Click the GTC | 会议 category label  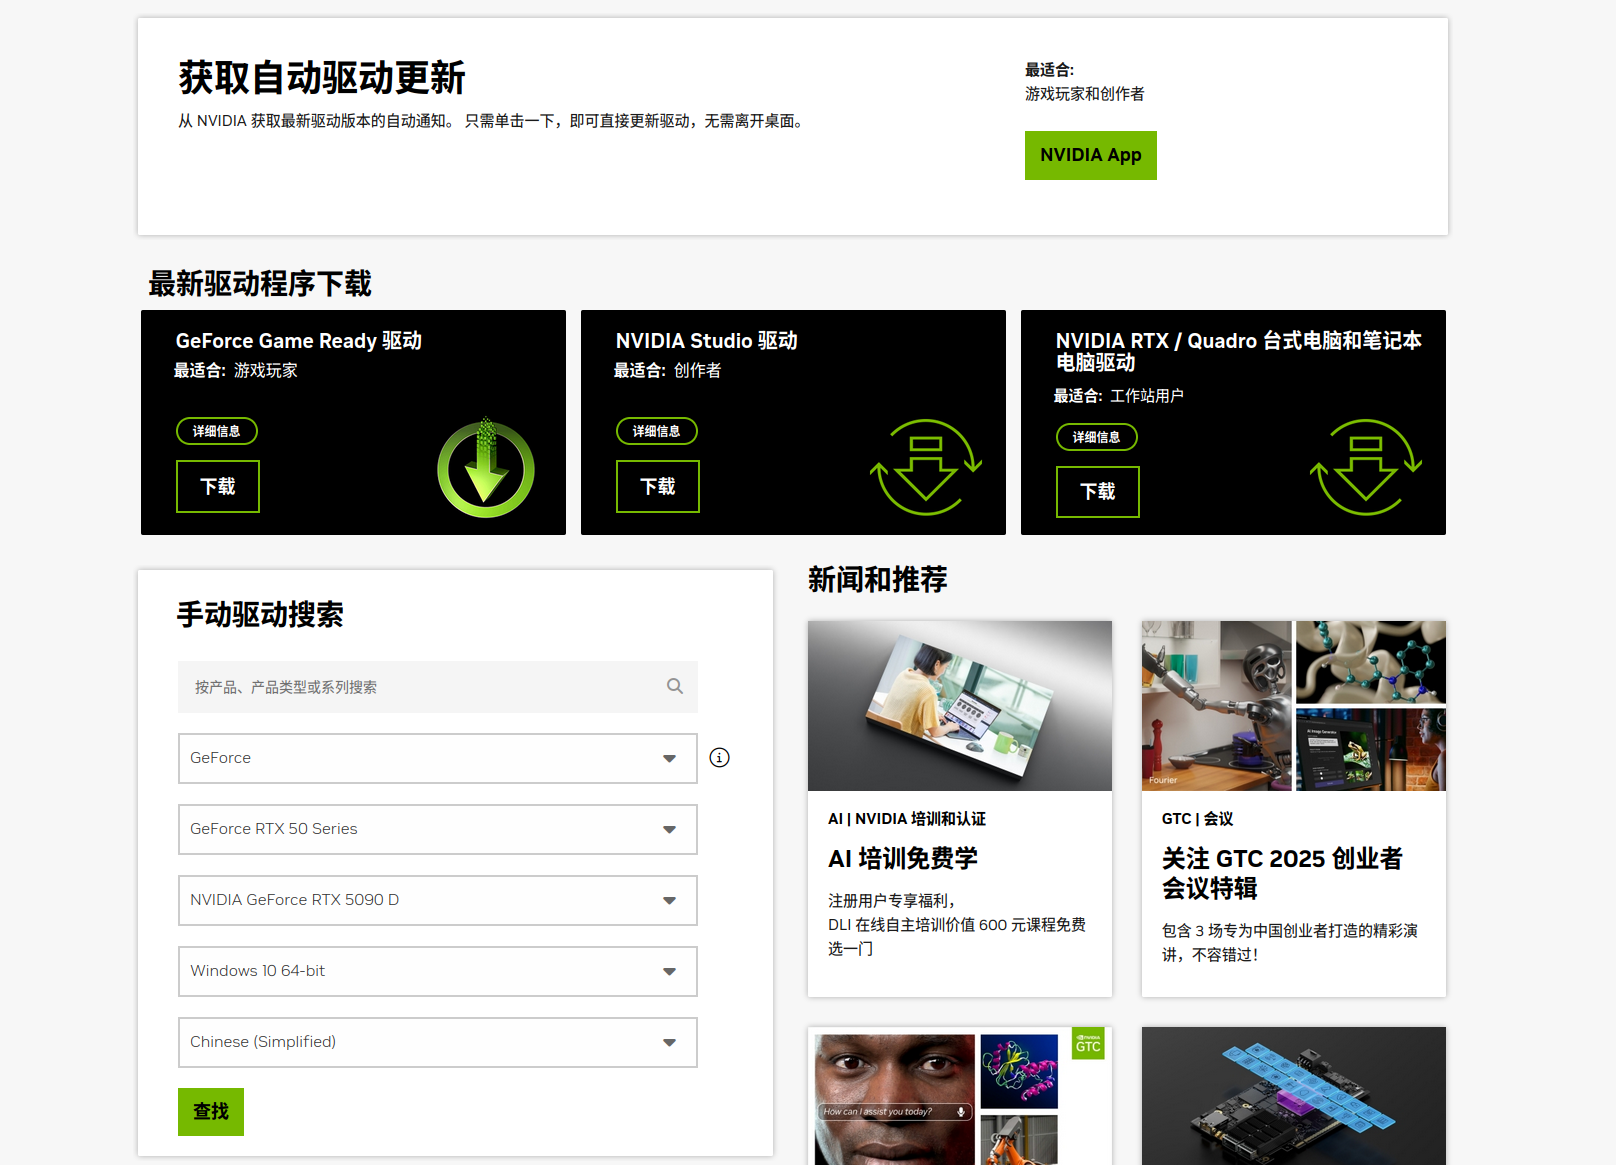1197,819
